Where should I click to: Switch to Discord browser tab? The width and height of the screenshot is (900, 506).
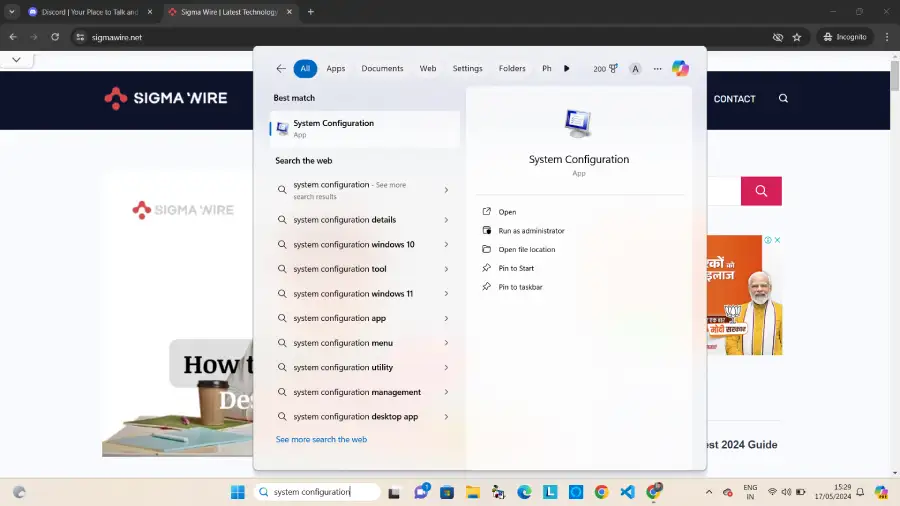(91, 12)
